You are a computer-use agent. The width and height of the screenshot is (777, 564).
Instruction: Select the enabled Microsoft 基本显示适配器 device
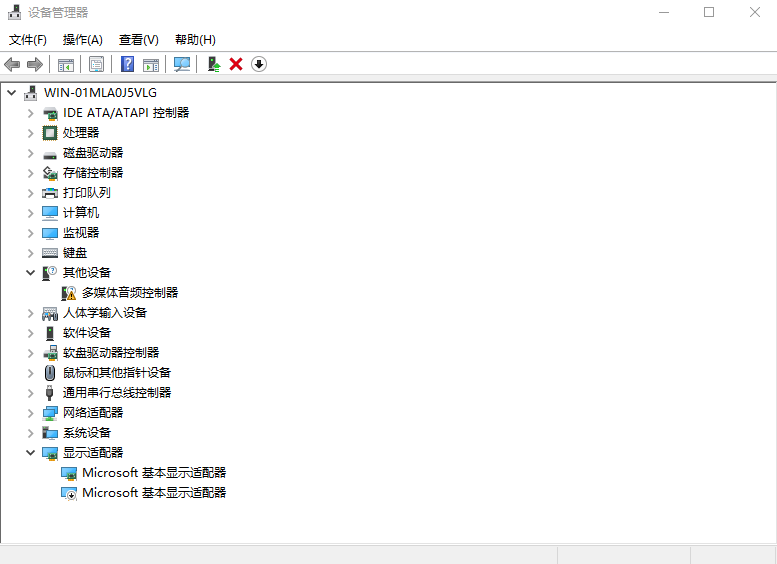click(x=154, y=473)
